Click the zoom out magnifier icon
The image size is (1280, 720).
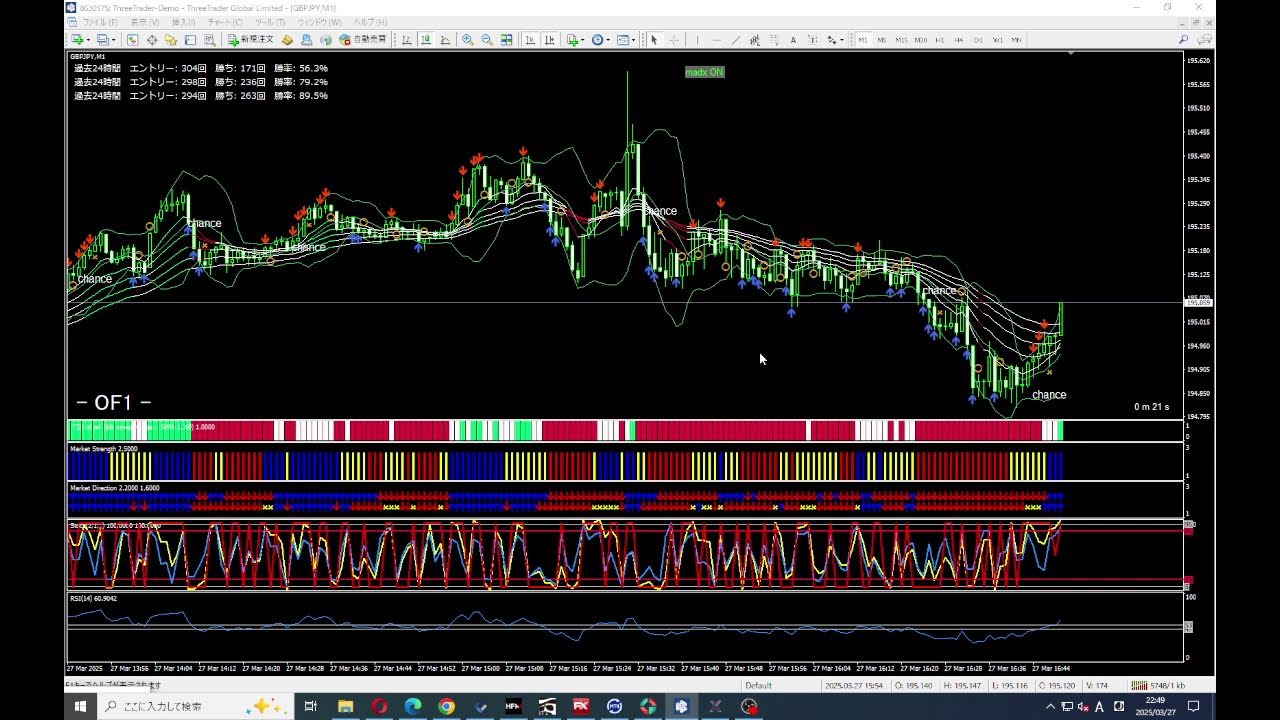point(486,40)
